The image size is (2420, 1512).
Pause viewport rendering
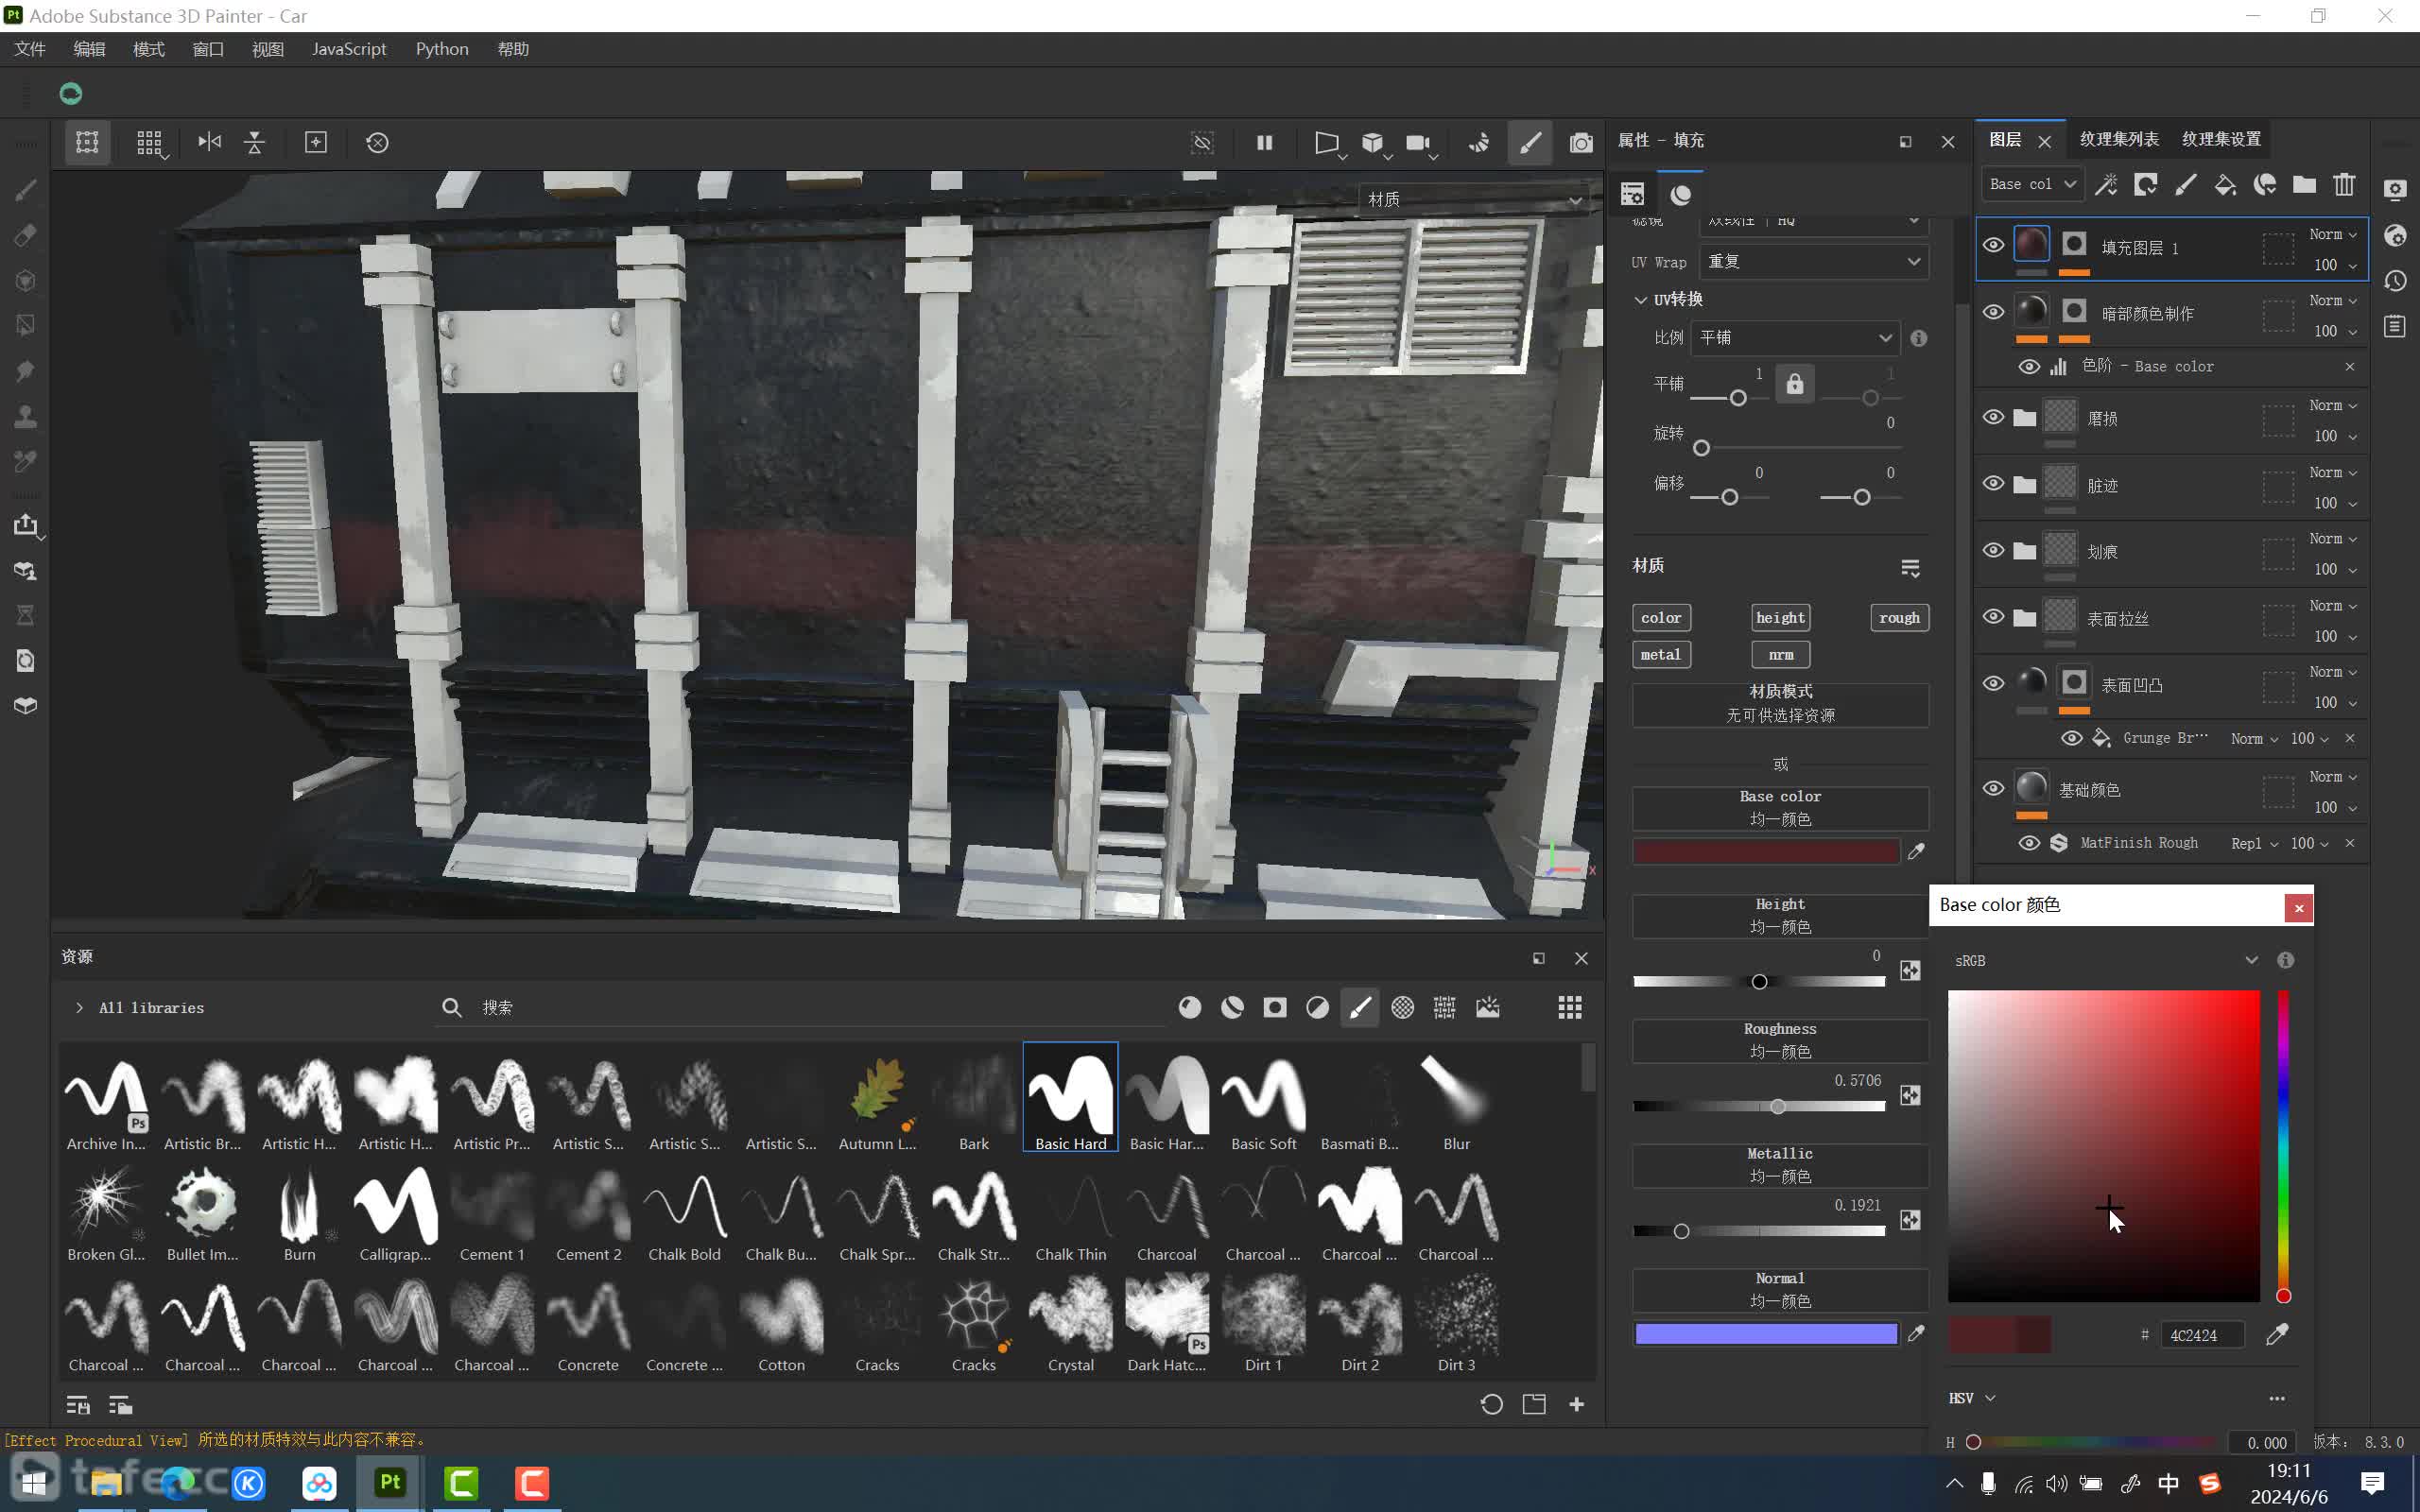(x=1264, y=142)
